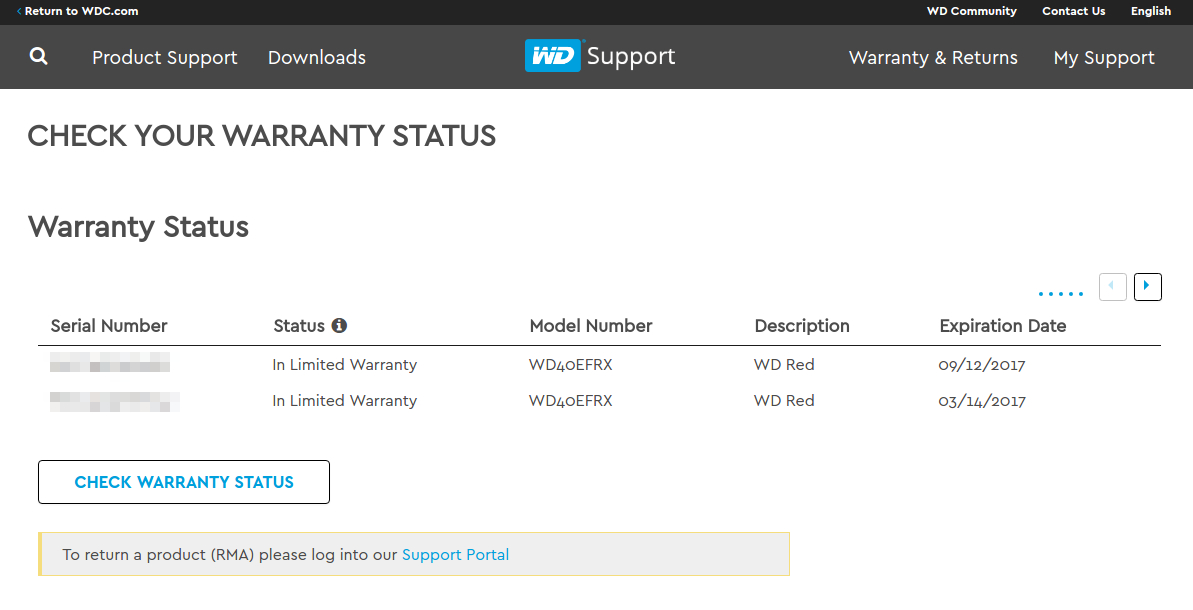Open the Product Support menu
The width and height of the screenshot is (1193, 610).
point(164,58)
